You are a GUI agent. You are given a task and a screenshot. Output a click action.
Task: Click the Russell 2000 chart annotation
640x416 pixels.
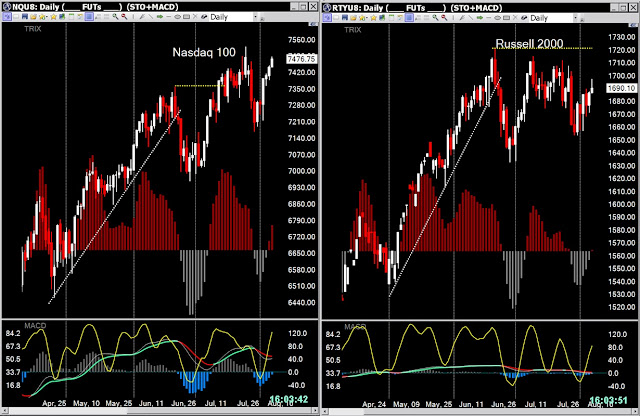click(x=529, y=43)
